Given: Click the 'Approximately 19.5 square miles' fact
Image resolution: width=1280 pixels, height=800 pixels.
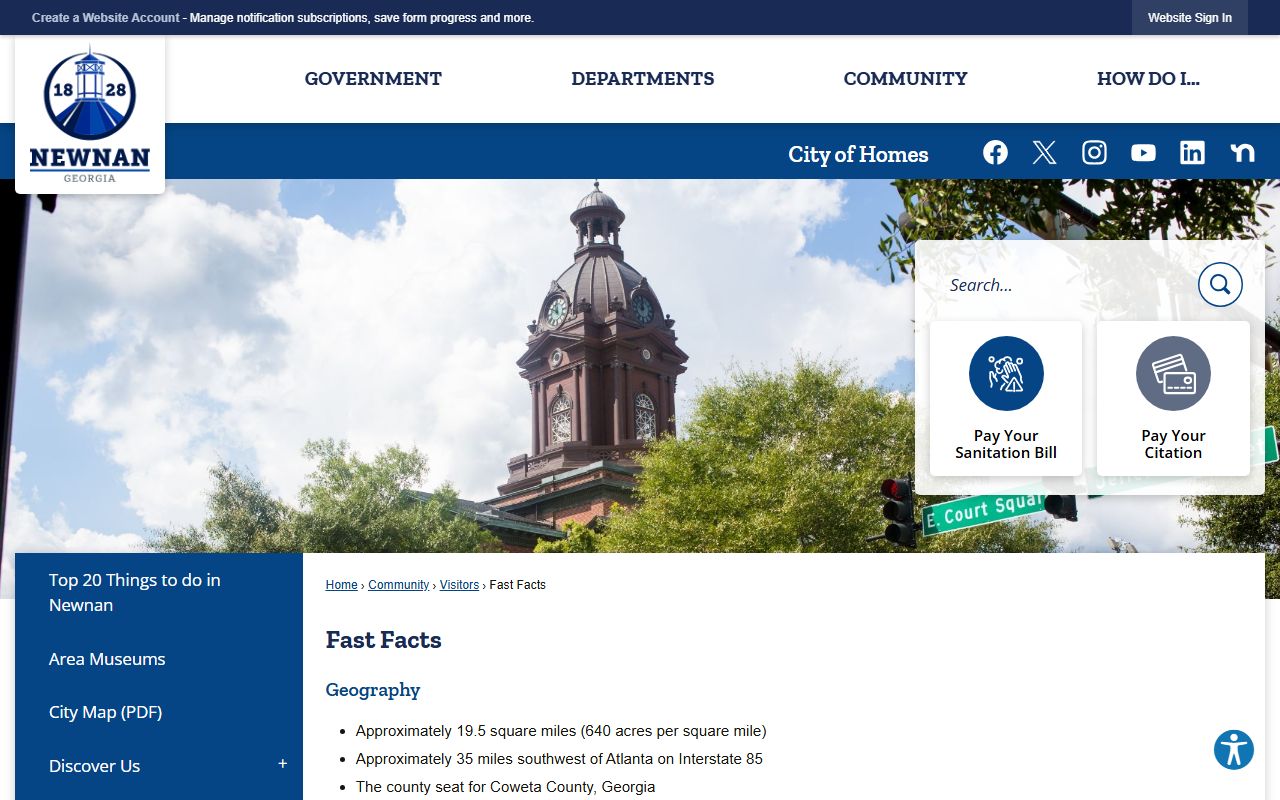Looking at the screenshot, I should 561,731.
